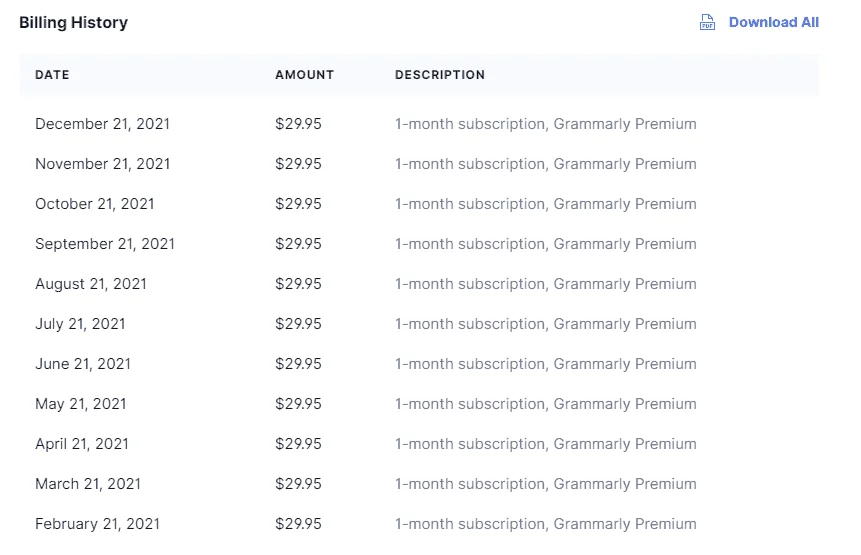Choose the July 21, 2021 row
Image resolution: width=861 pixels, height=555 pixels.
coord(420,324)
